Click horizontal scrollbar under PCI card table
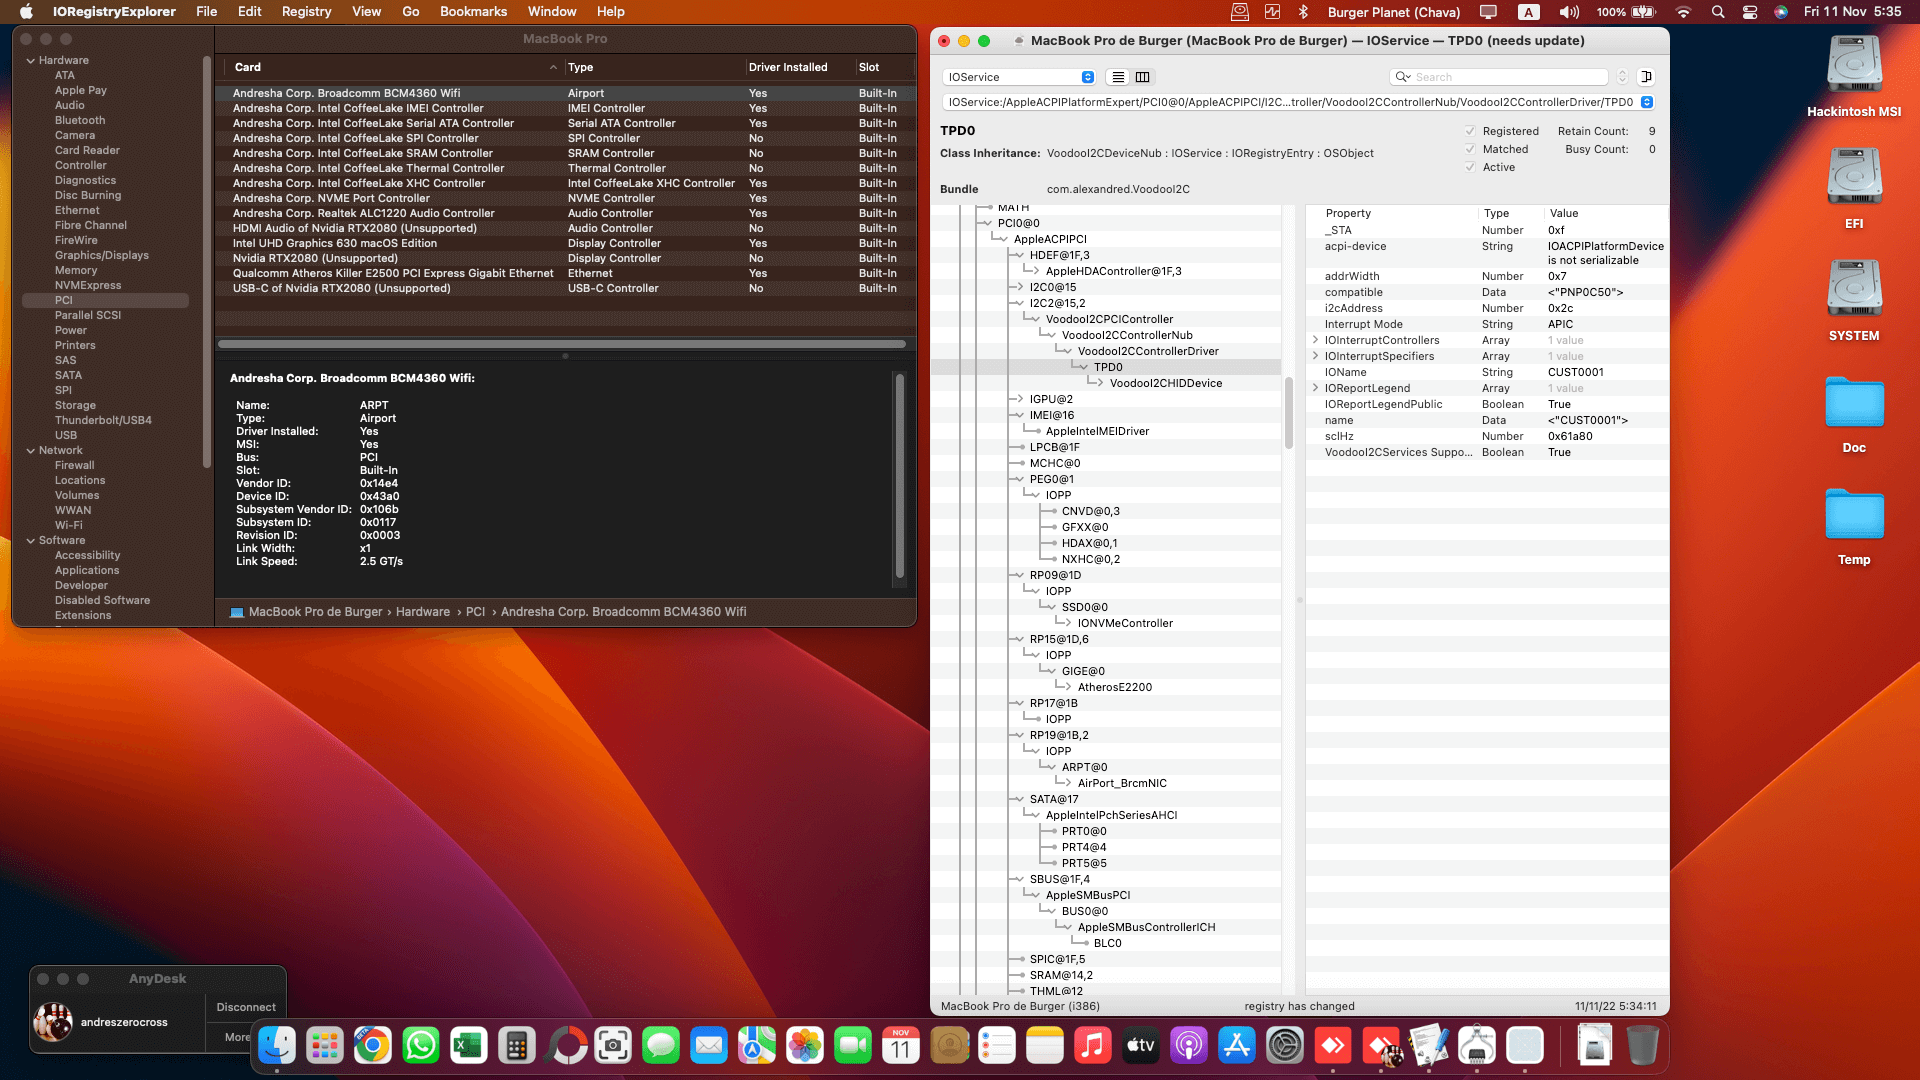The width and height of the screenshot is (1920, 1080). point(562,344)
